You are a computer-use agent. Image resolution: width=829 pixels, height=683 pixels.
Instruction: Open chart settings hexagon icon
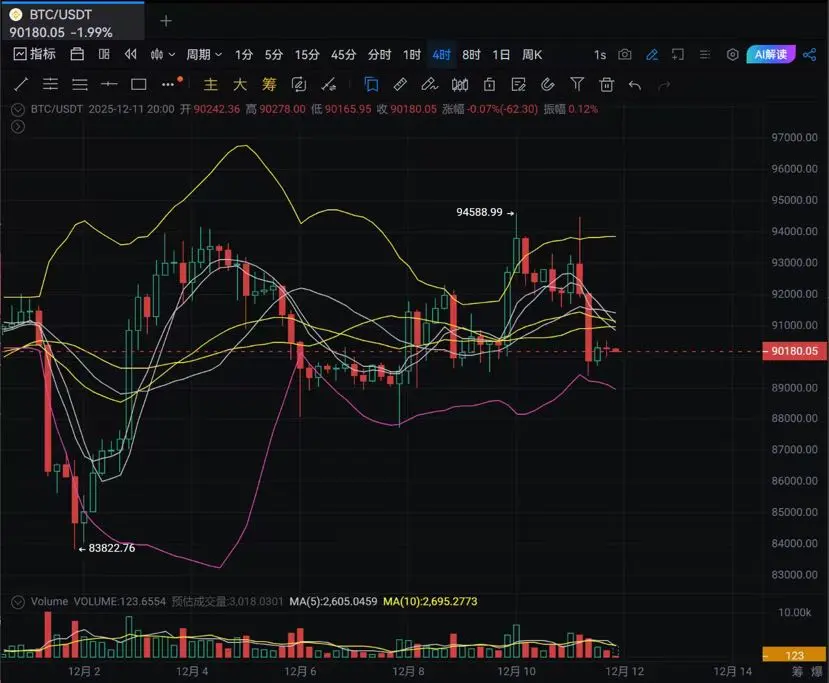click(x=732, y=54)
